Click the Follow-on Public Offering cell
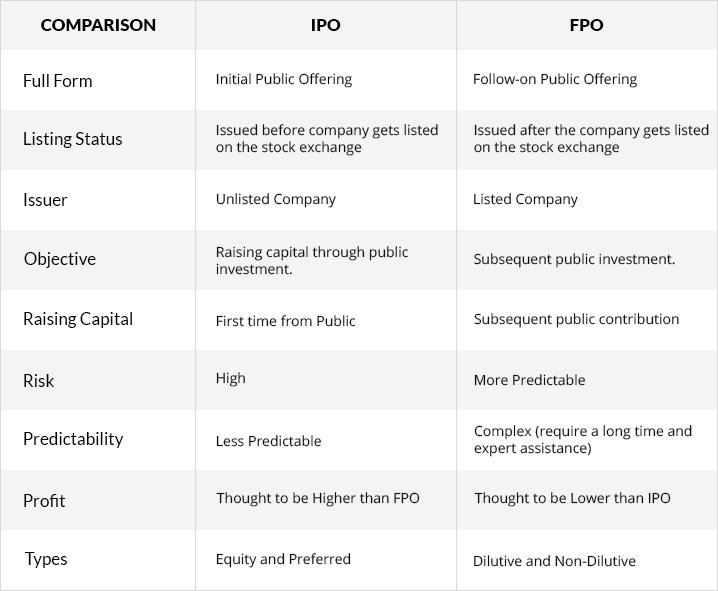Viewport: 718px width, 591px height. point(554,79)
